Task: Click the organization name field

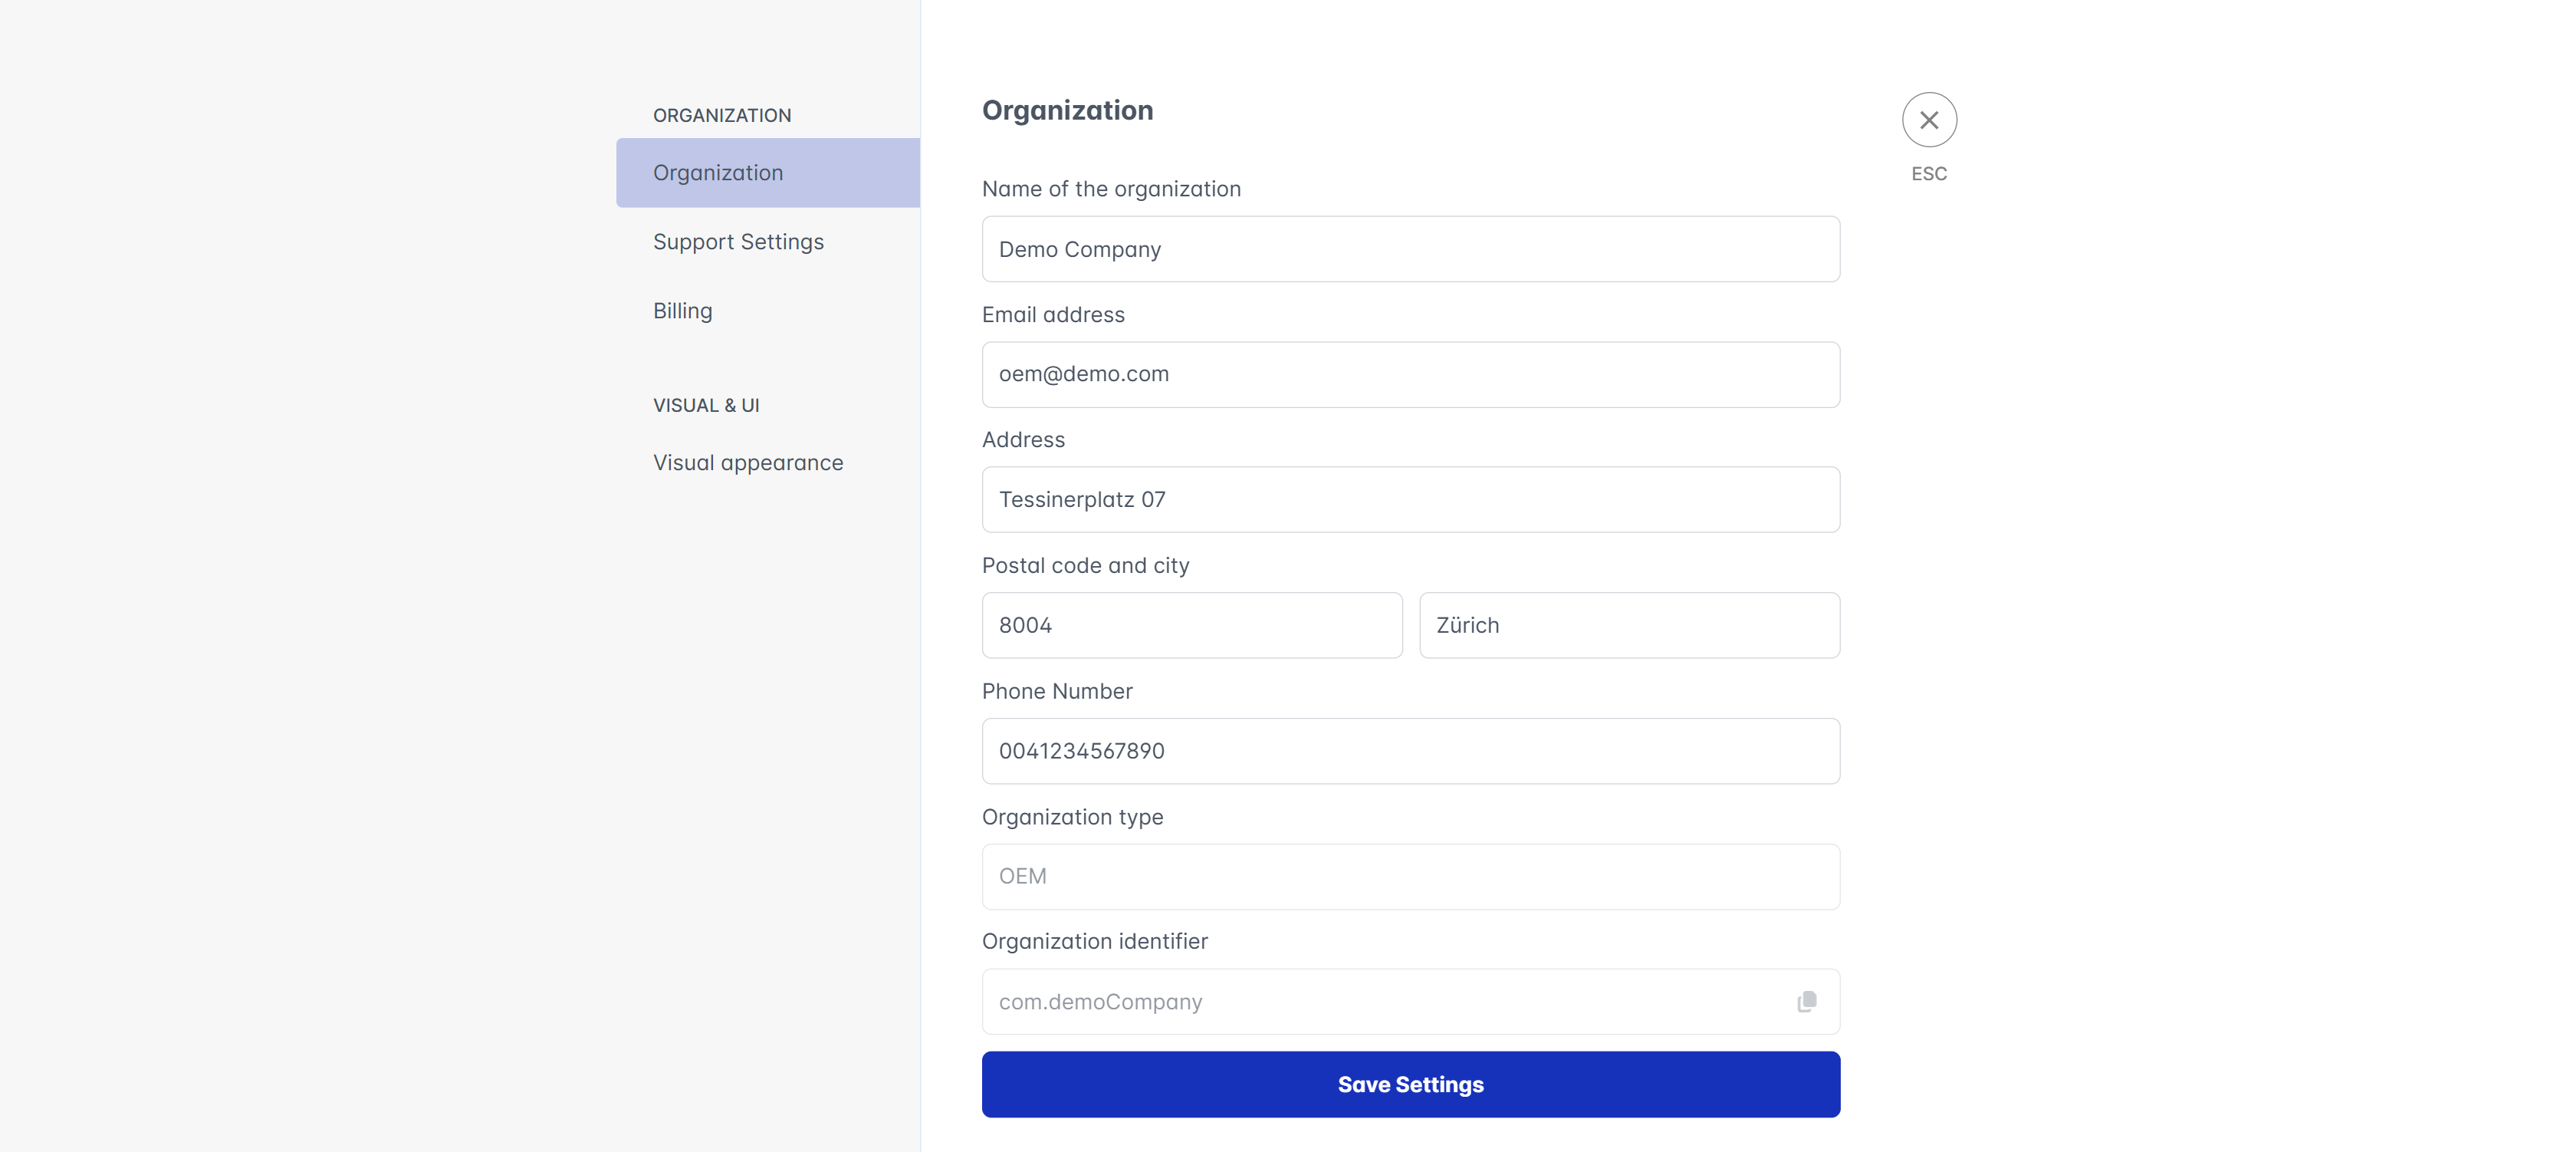Action: pyautogui.click(x=1409, y=249)
